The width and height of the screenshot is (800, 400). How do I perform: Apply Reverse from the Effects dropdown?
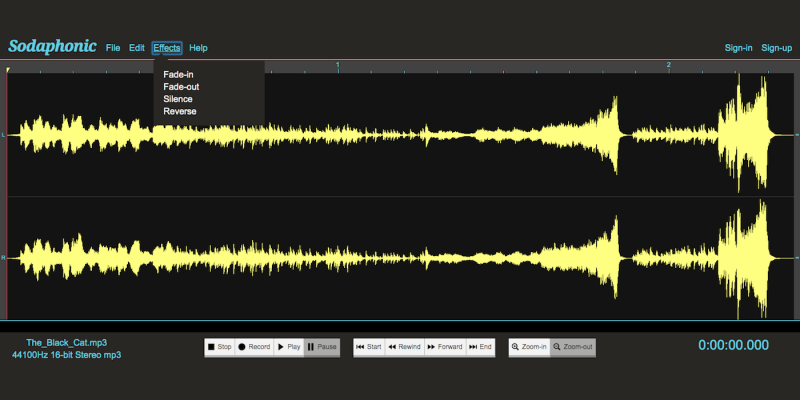click(180, 111)
